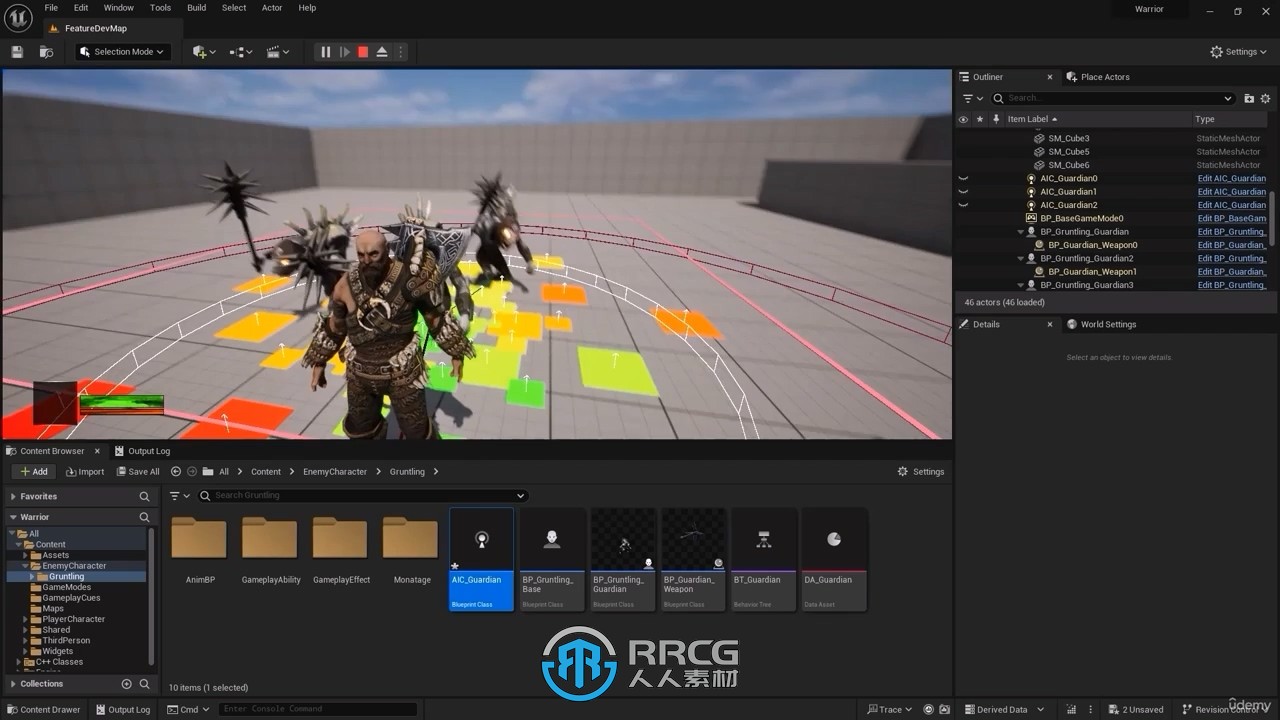Screen dimensions: 1280x720
Task: Pause the play-in-editor simulation
Action: [325, 52]
